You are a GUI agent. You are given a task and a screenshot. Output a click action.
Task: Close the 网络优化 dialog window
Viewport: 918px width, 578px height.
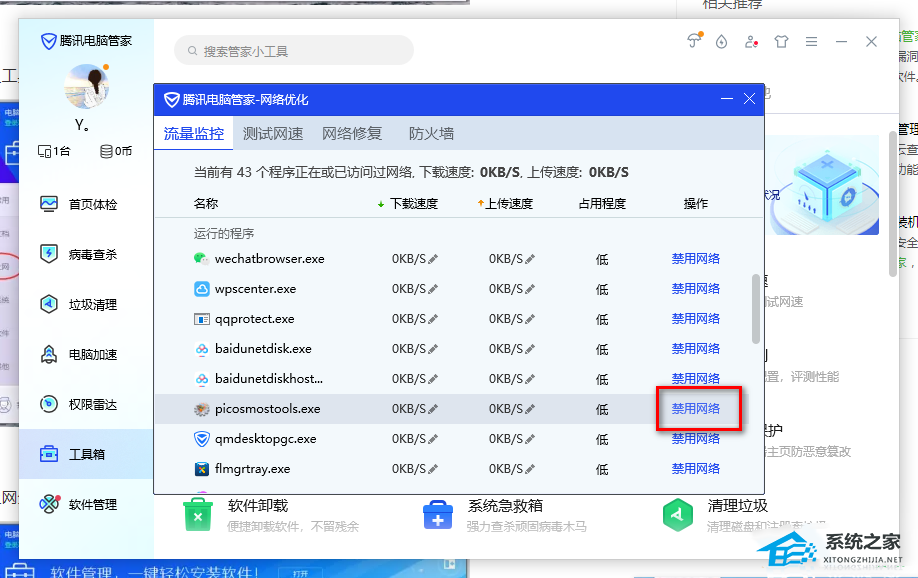pyautogui.click(x=749, y=99)
